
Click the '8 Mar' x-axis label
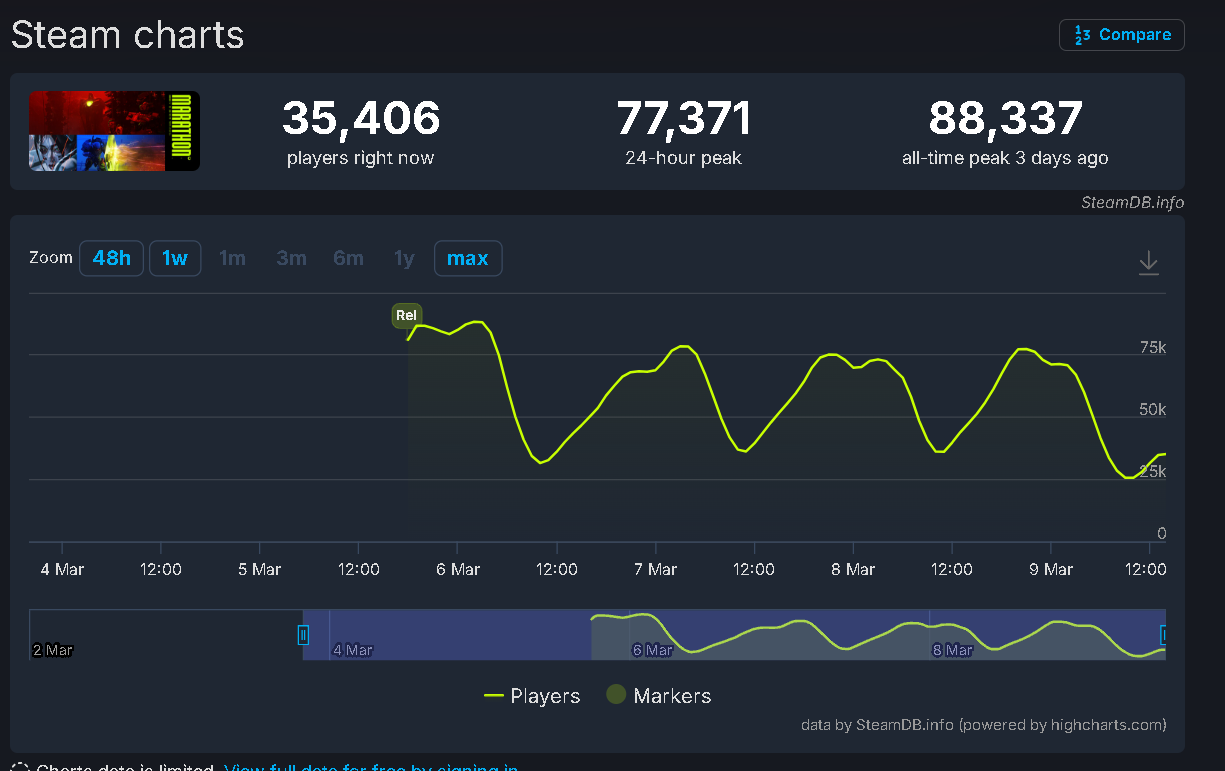853,569
